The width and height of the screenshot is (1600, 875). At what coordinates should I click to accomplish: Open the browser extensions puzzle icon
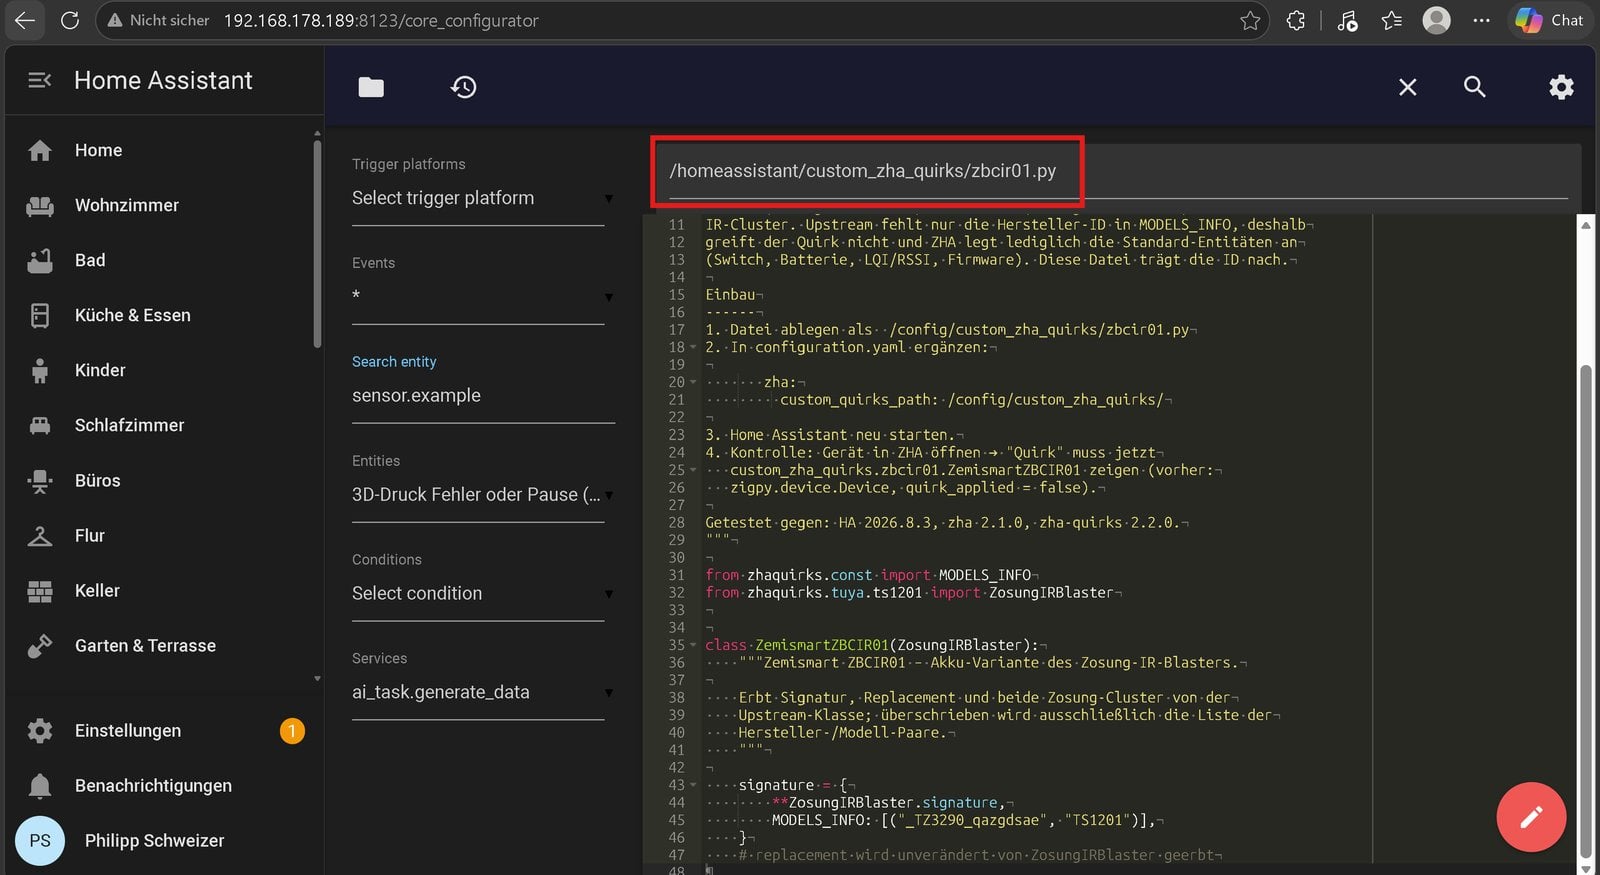click(x=1296, y=20)
